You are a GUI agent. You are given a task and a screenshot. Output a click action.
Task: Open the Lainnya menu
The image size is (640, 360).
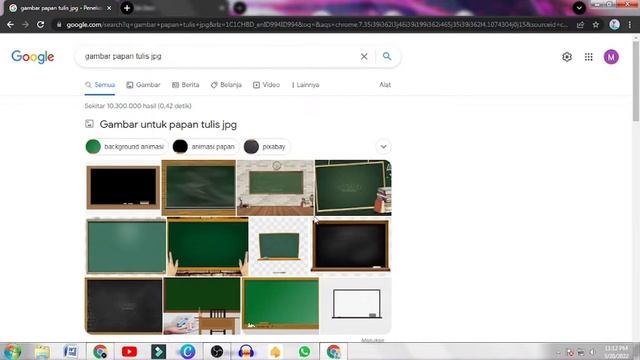(305, 85)
